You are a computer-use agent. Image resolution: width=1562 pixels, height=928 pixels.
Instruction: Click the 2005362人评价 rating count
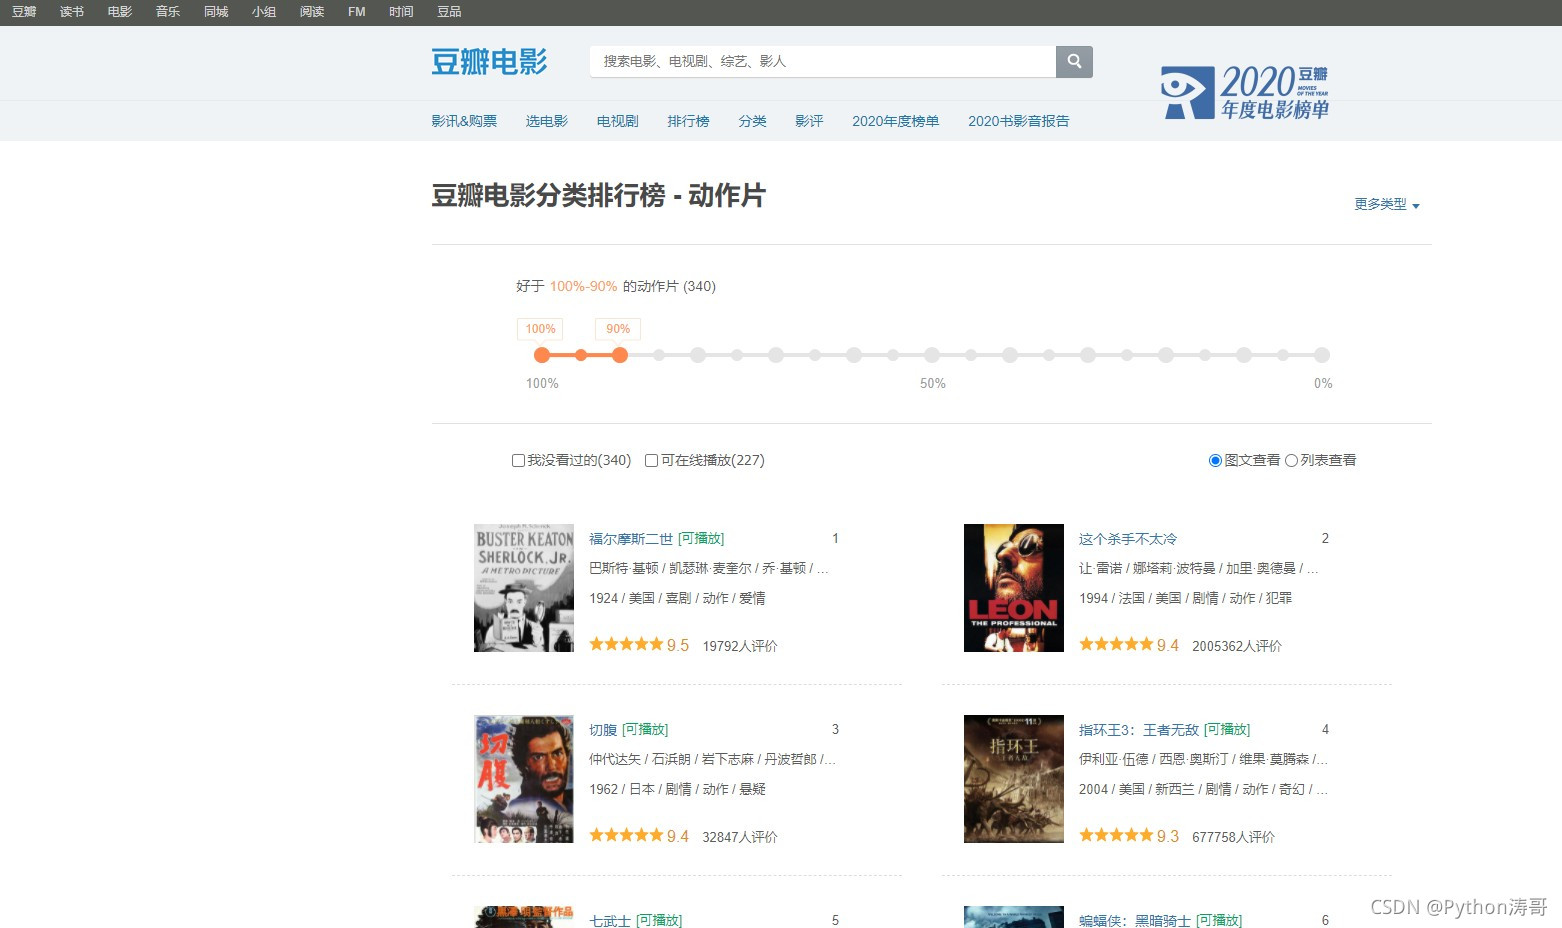[x=1237, y=646]
